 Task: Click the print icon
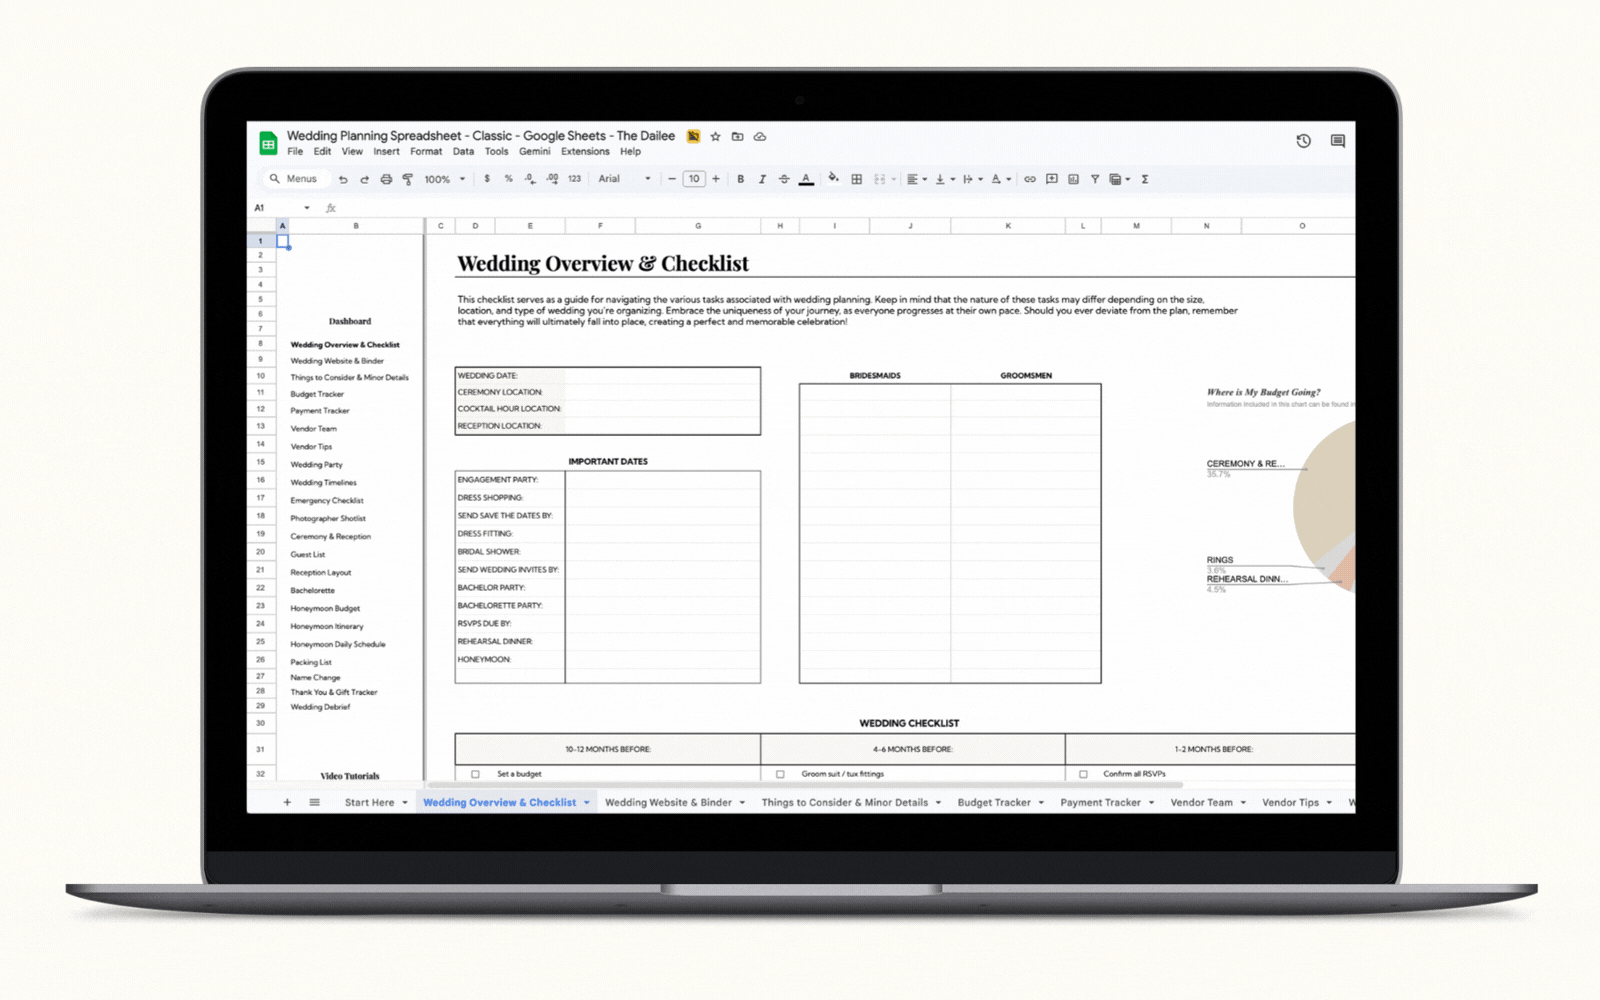point(386,180)
